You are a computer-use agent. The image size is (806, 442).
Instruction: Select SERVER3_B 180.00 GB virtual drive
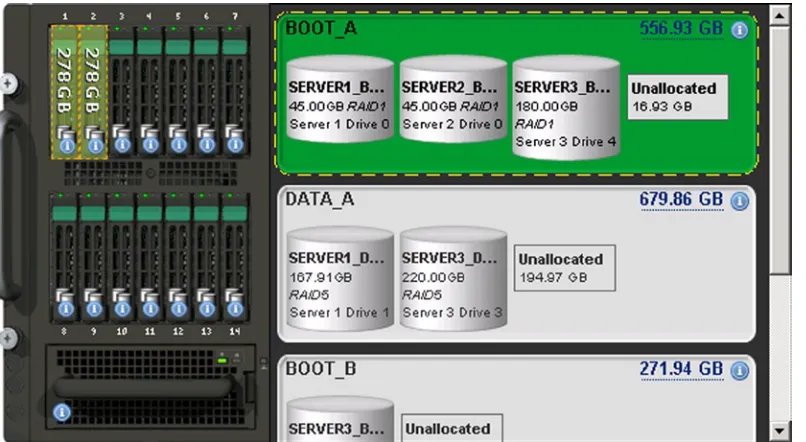click(x=566, y=107)
